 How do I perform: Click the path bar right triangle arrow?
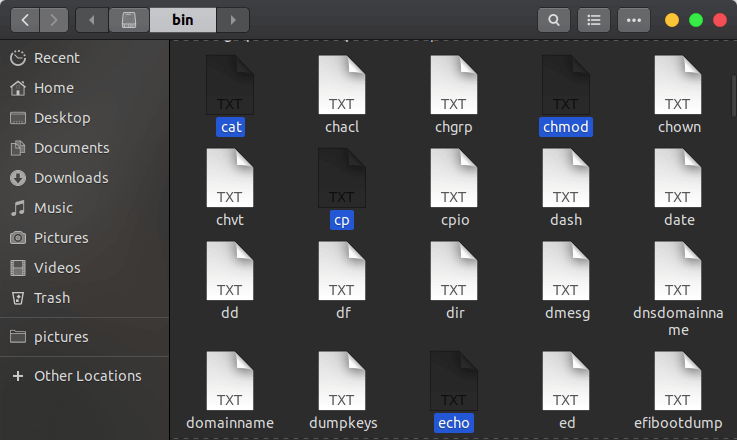coord(233,20)
